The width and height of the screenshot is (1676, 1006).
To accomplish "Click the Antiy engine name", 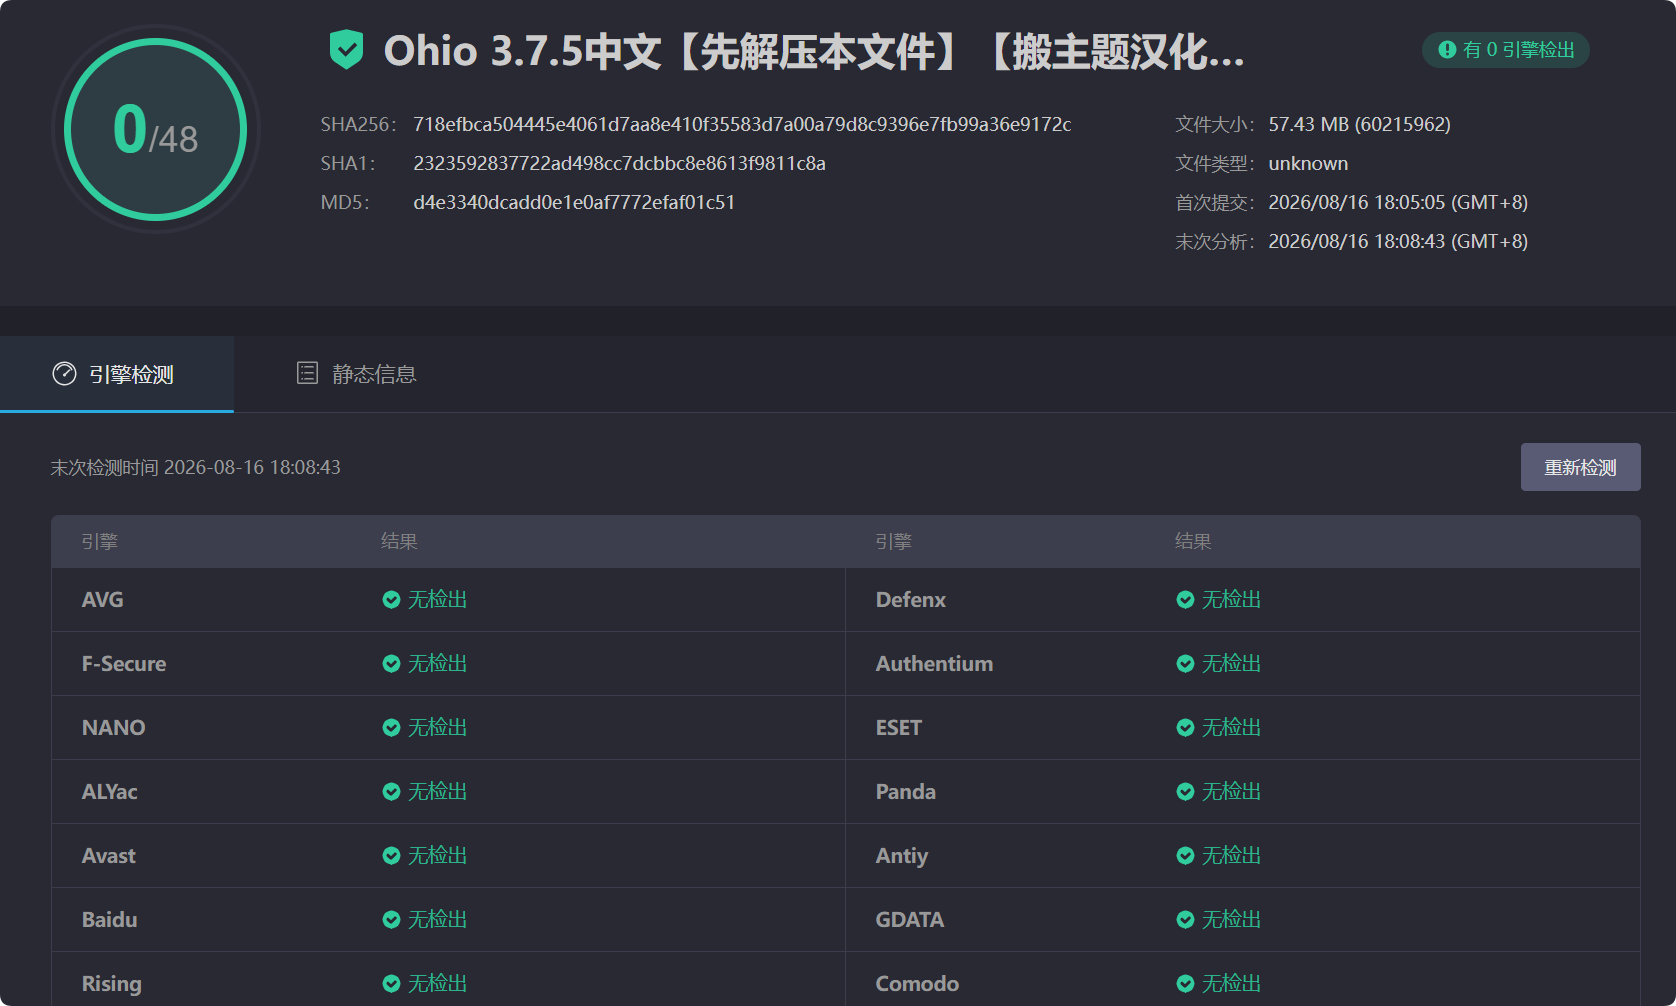I will [x=902, y=856].
